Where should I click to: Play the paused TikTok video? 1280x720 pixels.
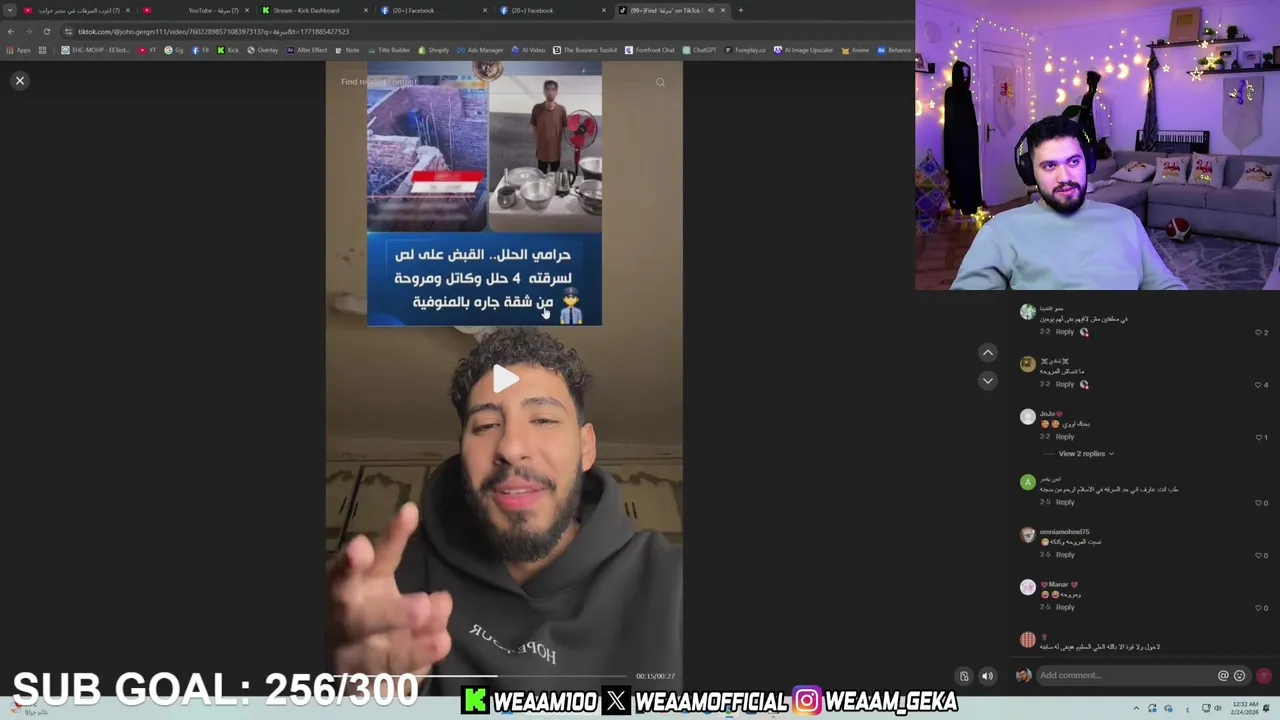coord(505,379)
